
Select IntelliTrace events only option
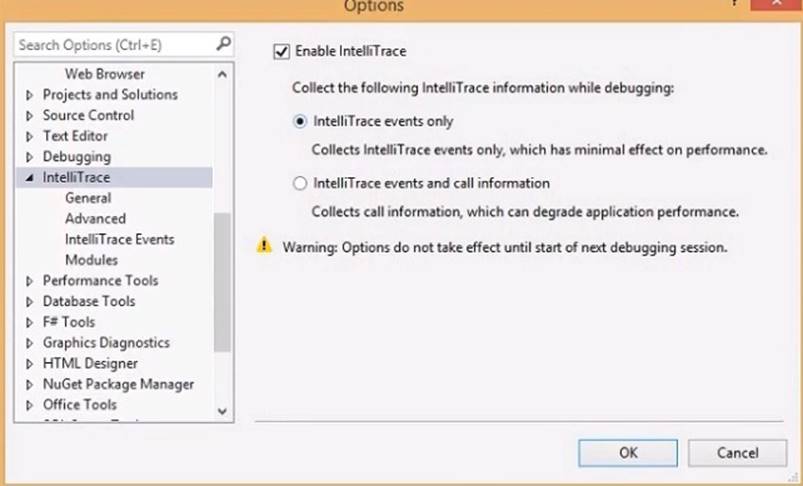(300, 122)
